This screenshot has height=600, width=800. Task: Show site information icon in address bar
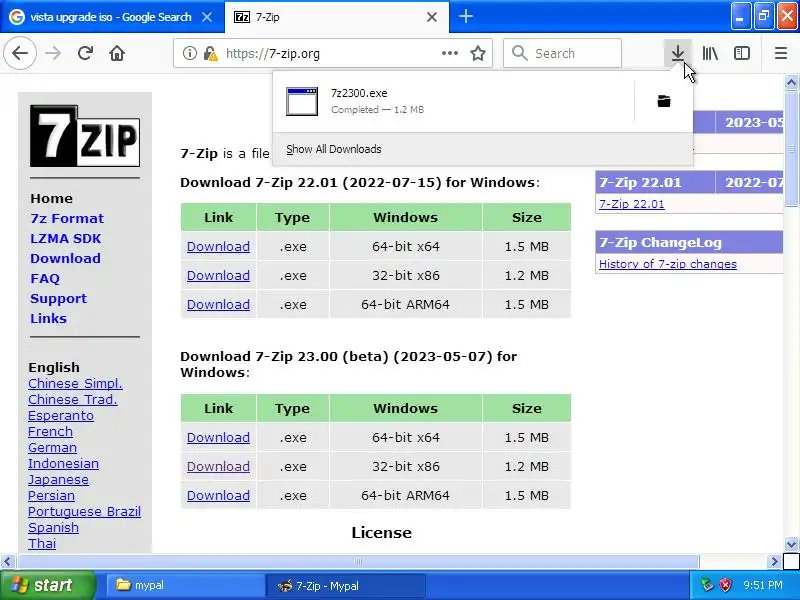pyautogui.click(x=189, y=53)
